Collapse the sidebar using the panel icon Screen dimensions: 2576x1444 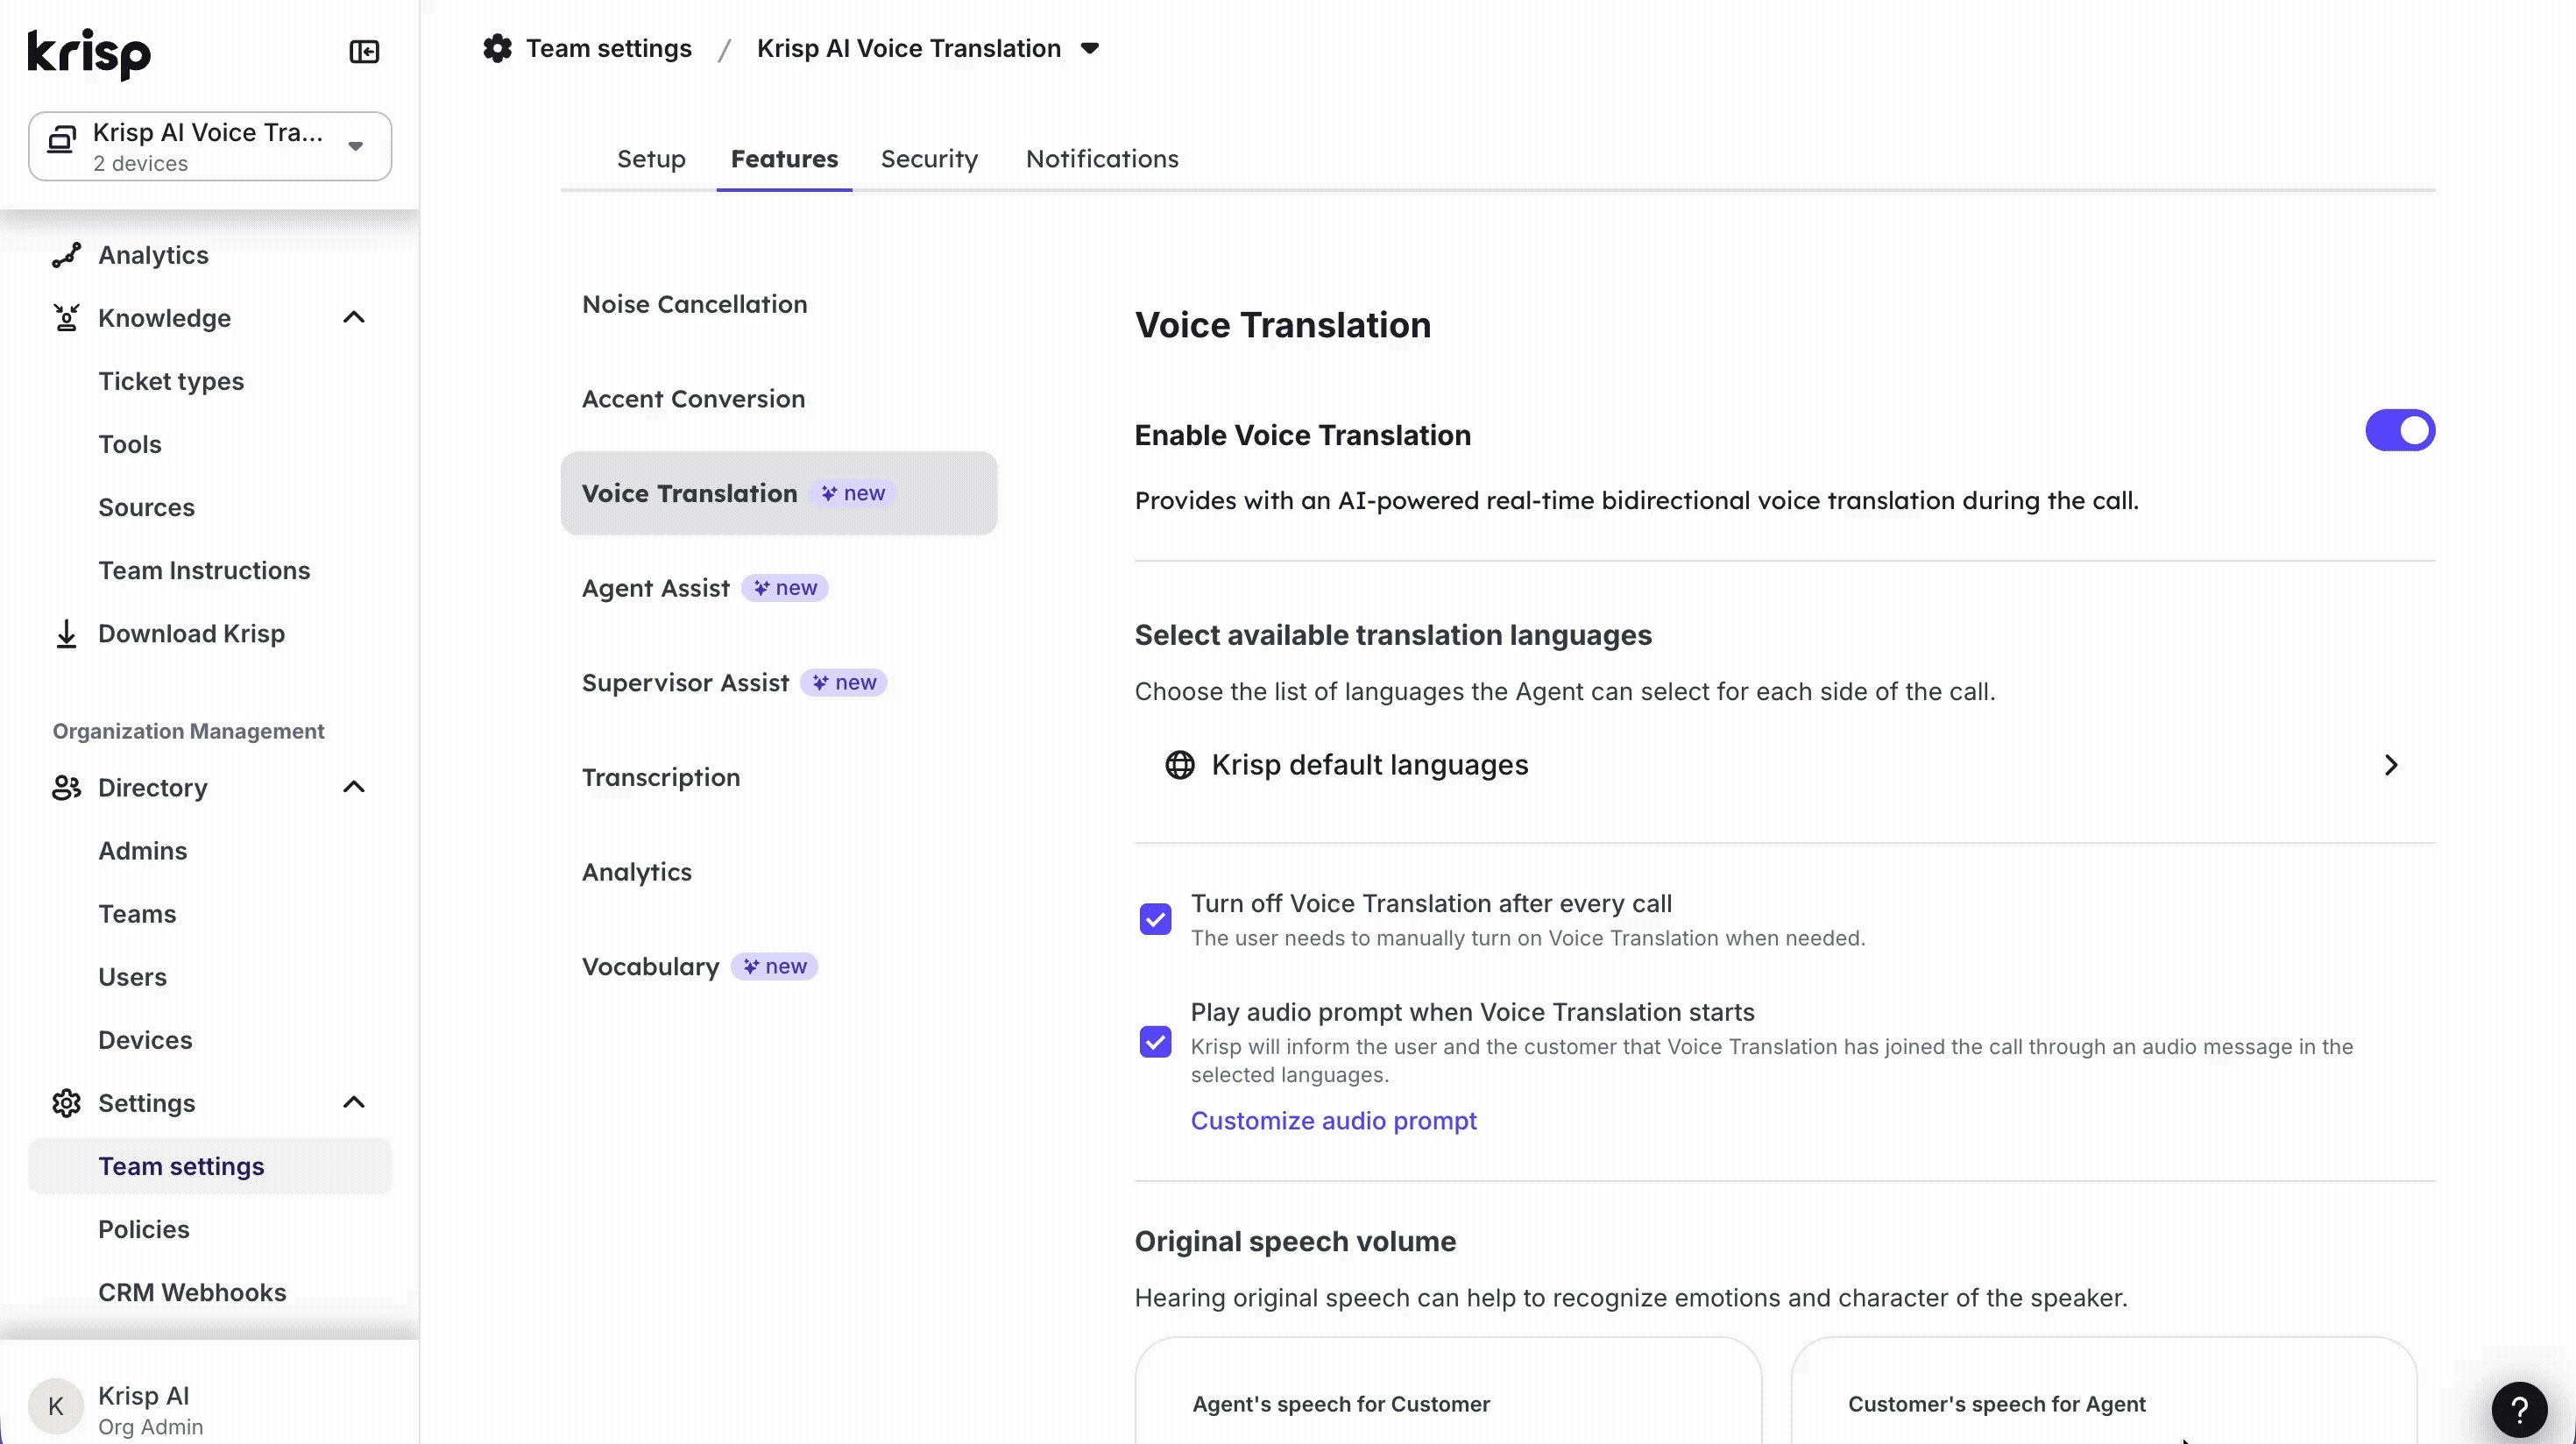tap(364, 51)
